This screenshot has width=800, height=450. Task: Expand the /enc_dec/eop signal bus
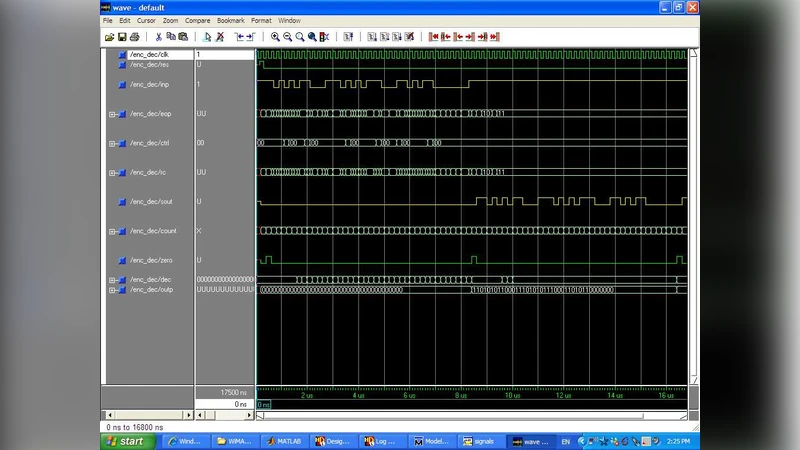click(112, 114)
